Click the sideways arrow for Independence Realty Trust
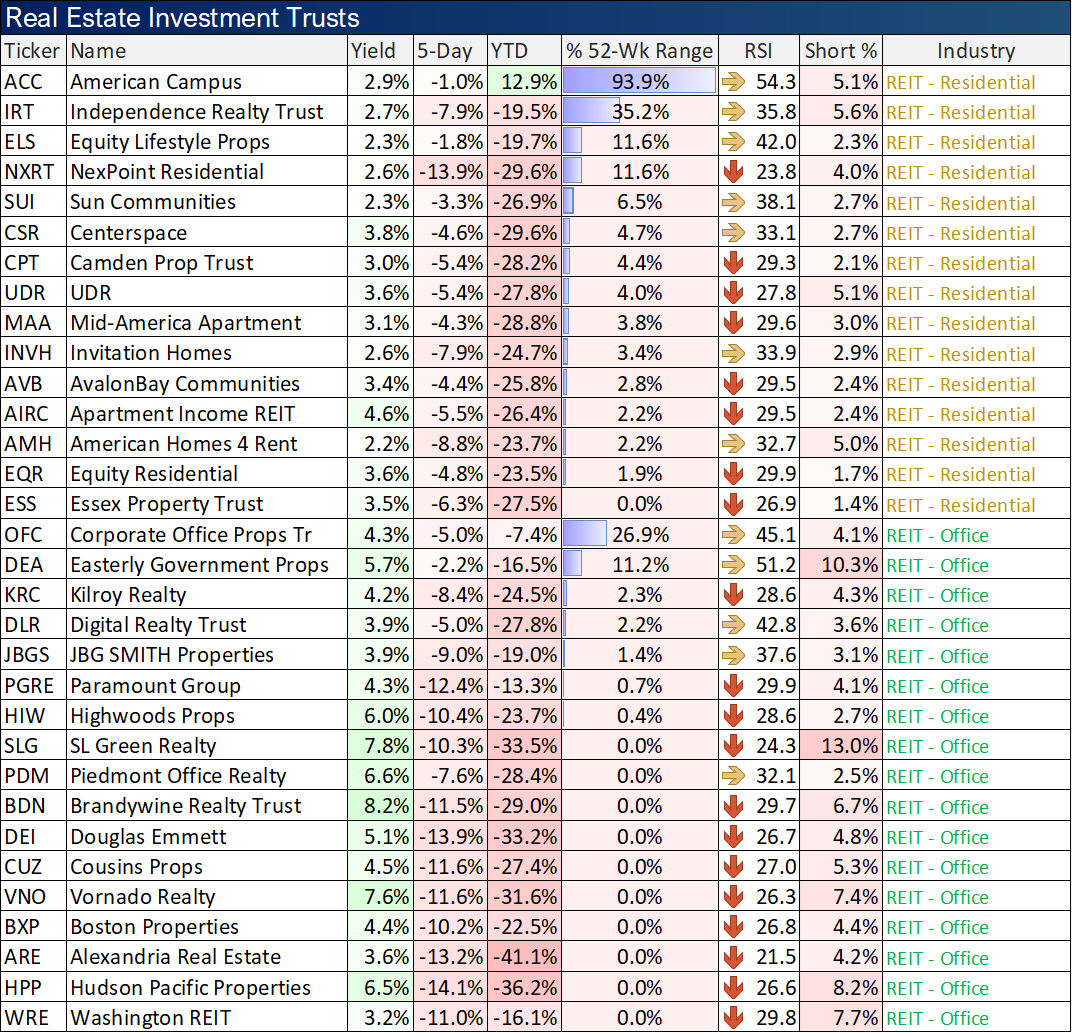1072x1033 pixels. (734, 112)
